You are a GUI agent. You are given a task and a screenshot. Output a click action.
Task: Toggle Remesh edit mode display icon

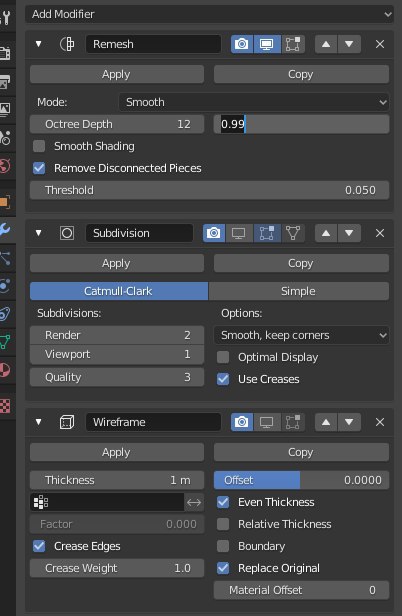point(293,44)
